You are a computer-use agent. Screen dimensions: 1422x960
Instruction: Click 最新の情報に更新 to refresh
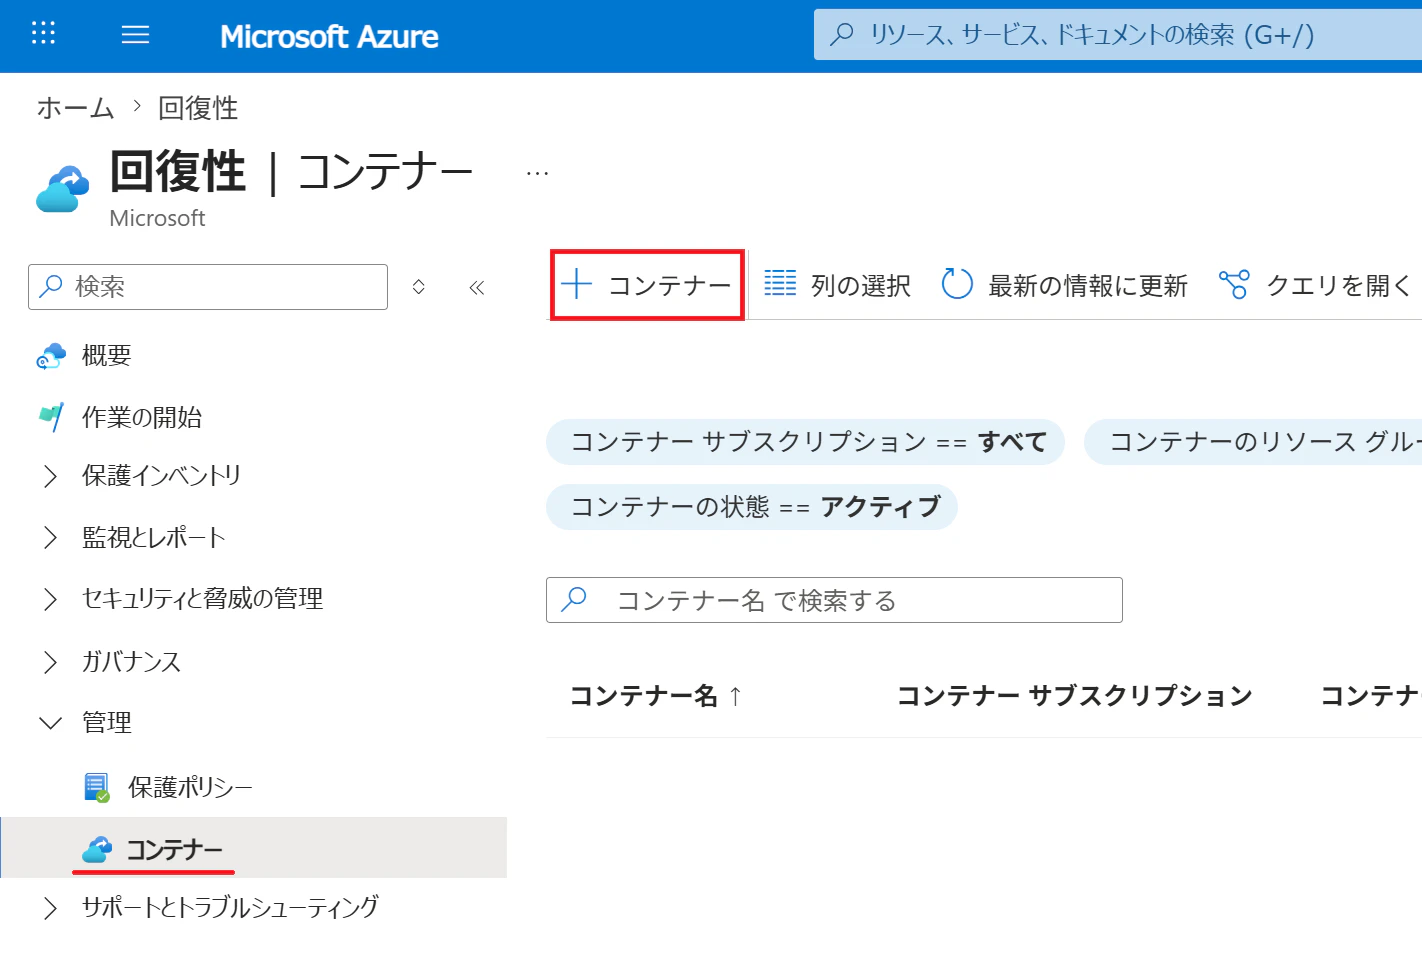tap(1065, 285)
